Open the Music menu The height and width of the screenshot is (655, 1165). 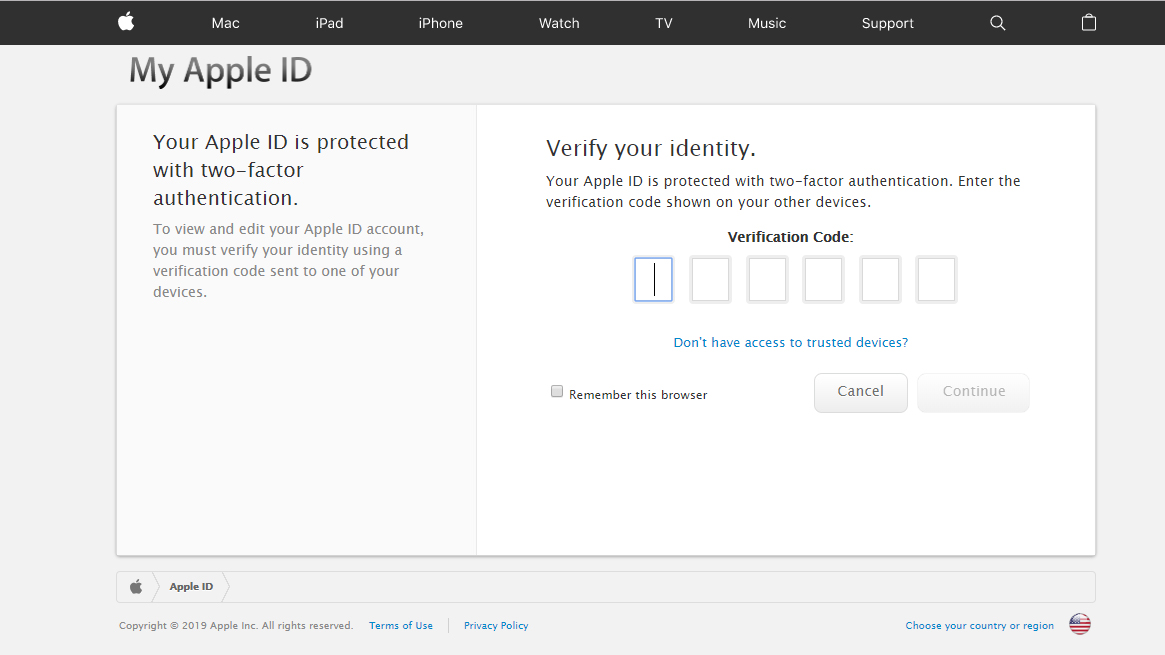tap(767, 23)
